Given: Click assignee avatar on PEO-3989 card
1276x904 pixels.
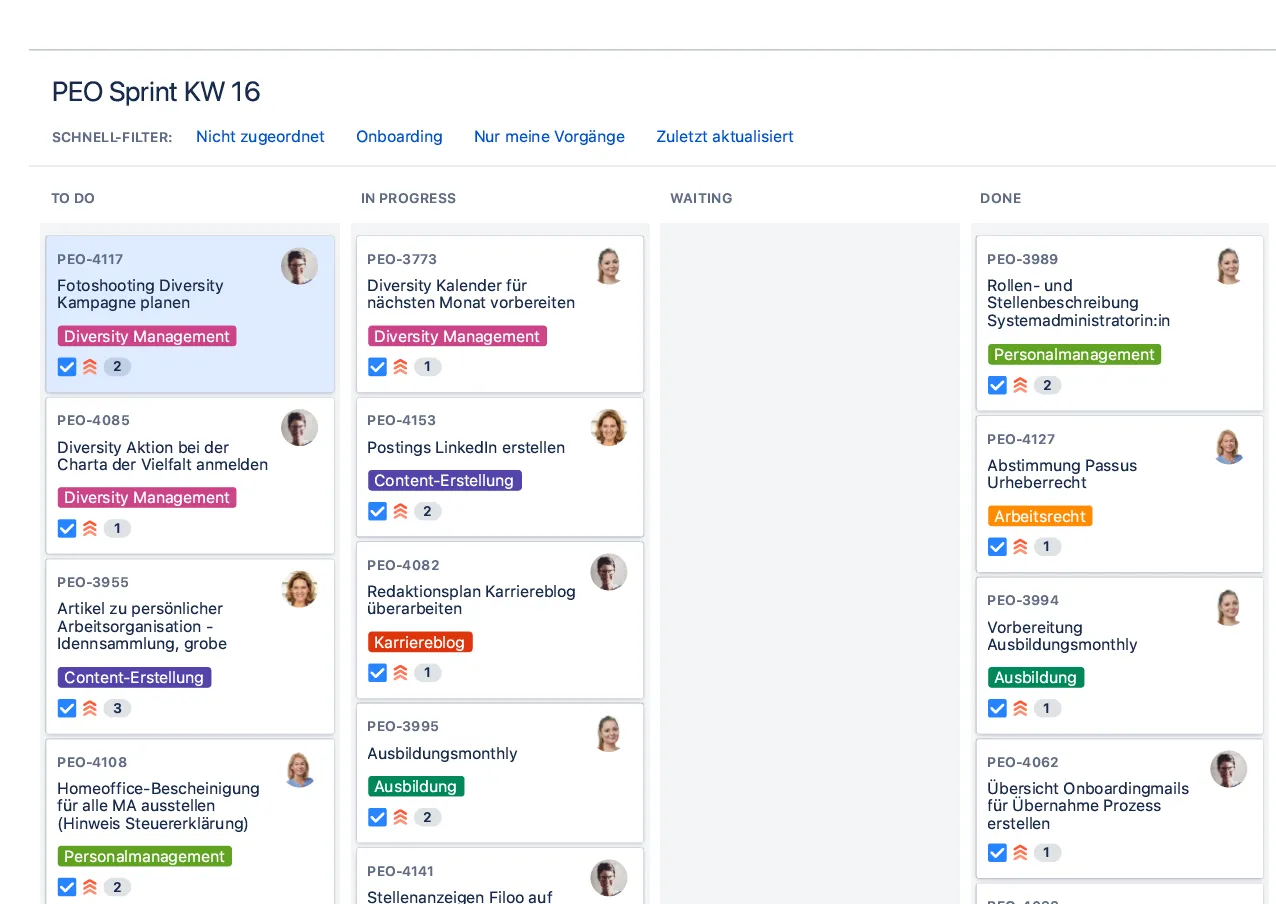Looking at the screenshot, I should (x=1229, y=267).
